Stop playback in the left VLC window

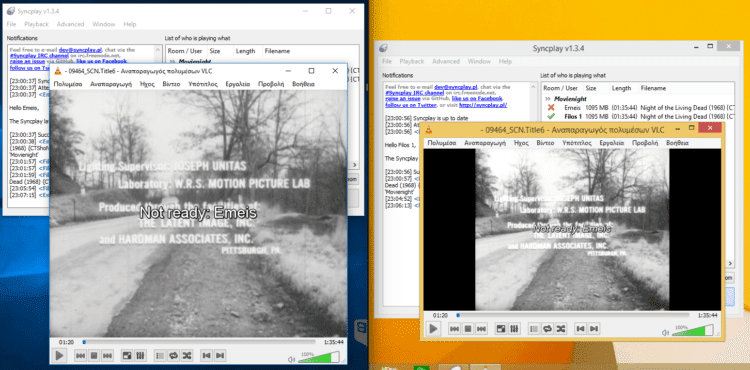[94, 356]
